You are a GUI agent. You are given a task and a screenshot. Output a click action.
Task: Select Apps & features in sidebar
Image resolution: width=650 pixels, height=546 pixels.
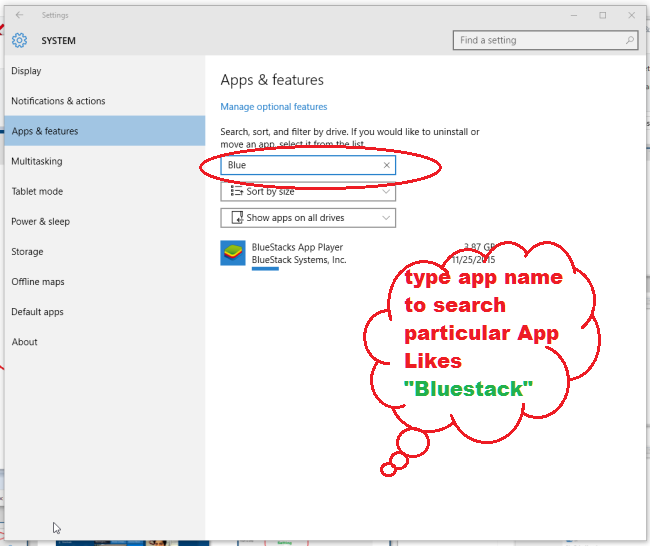click(x=104, y=131)
